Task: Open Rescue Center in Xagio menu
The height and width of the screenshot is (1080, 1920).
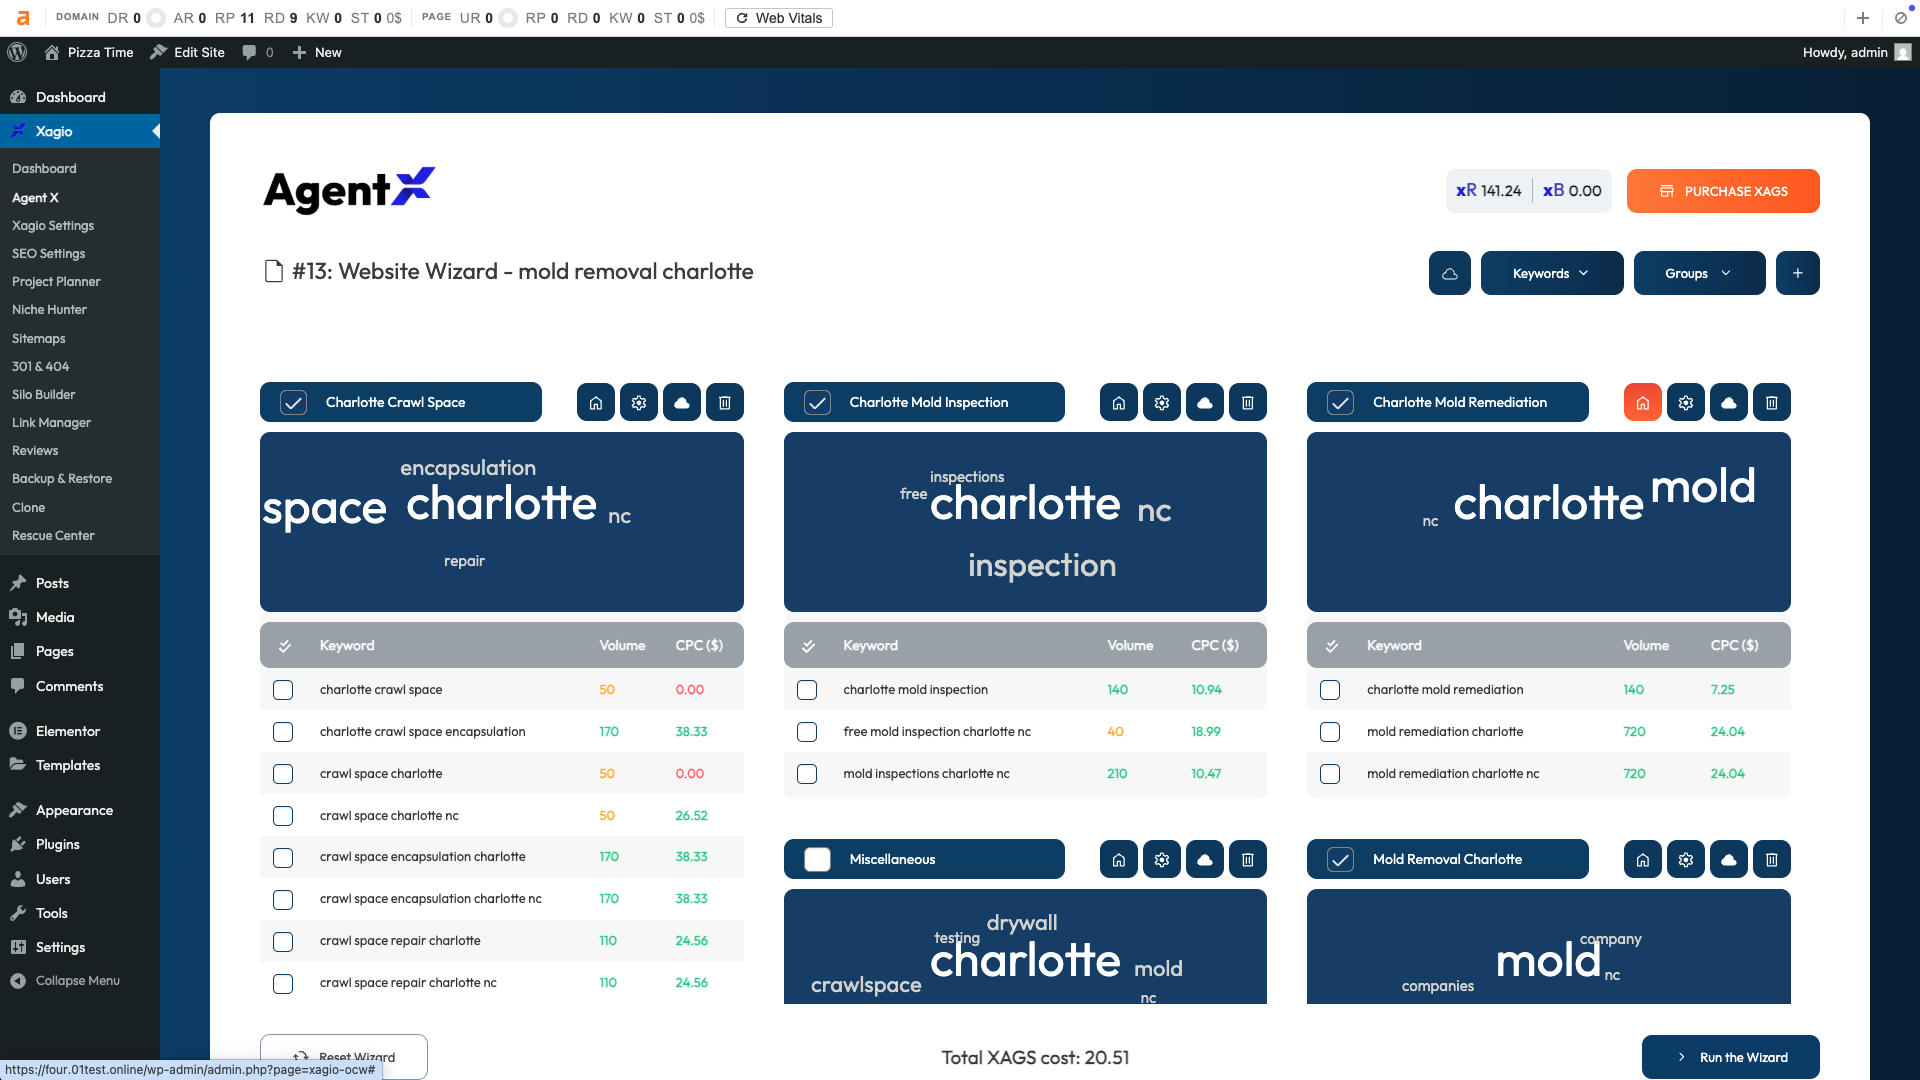Action: (x=53, y=536)
